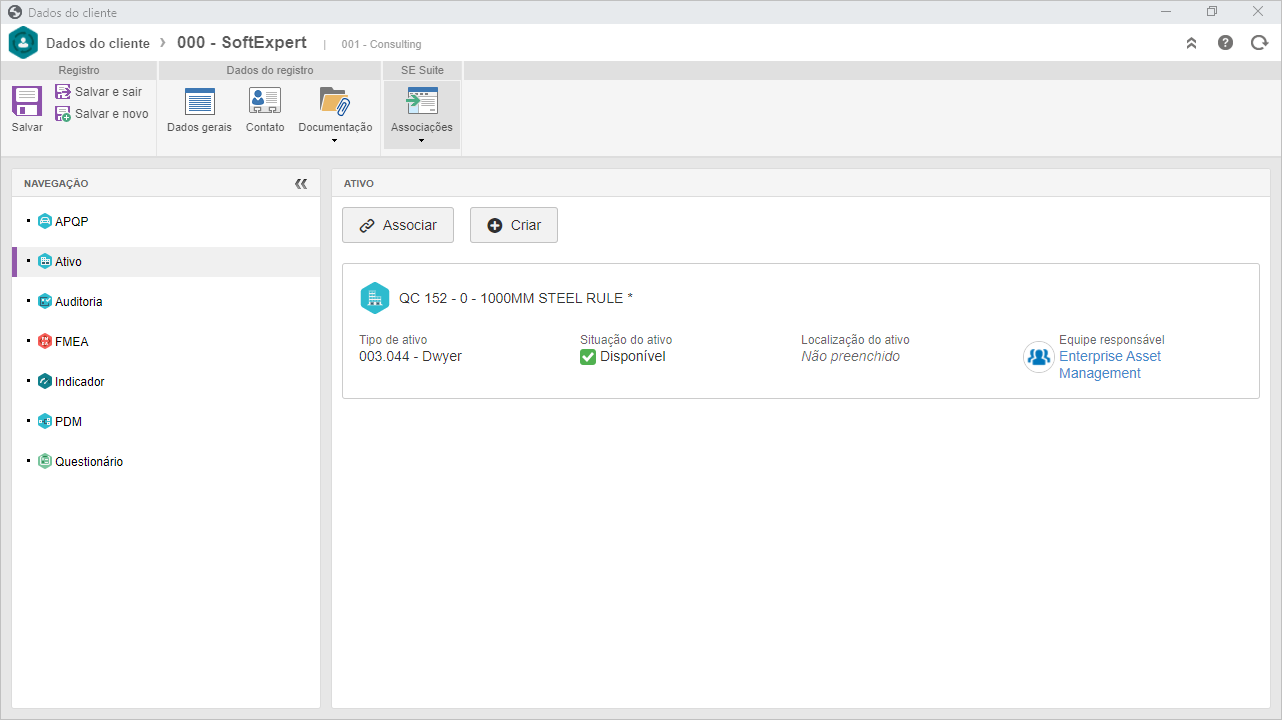
Task: Click the refresh icon in header
Action: pyautogui.click(x=1259, y=43)
